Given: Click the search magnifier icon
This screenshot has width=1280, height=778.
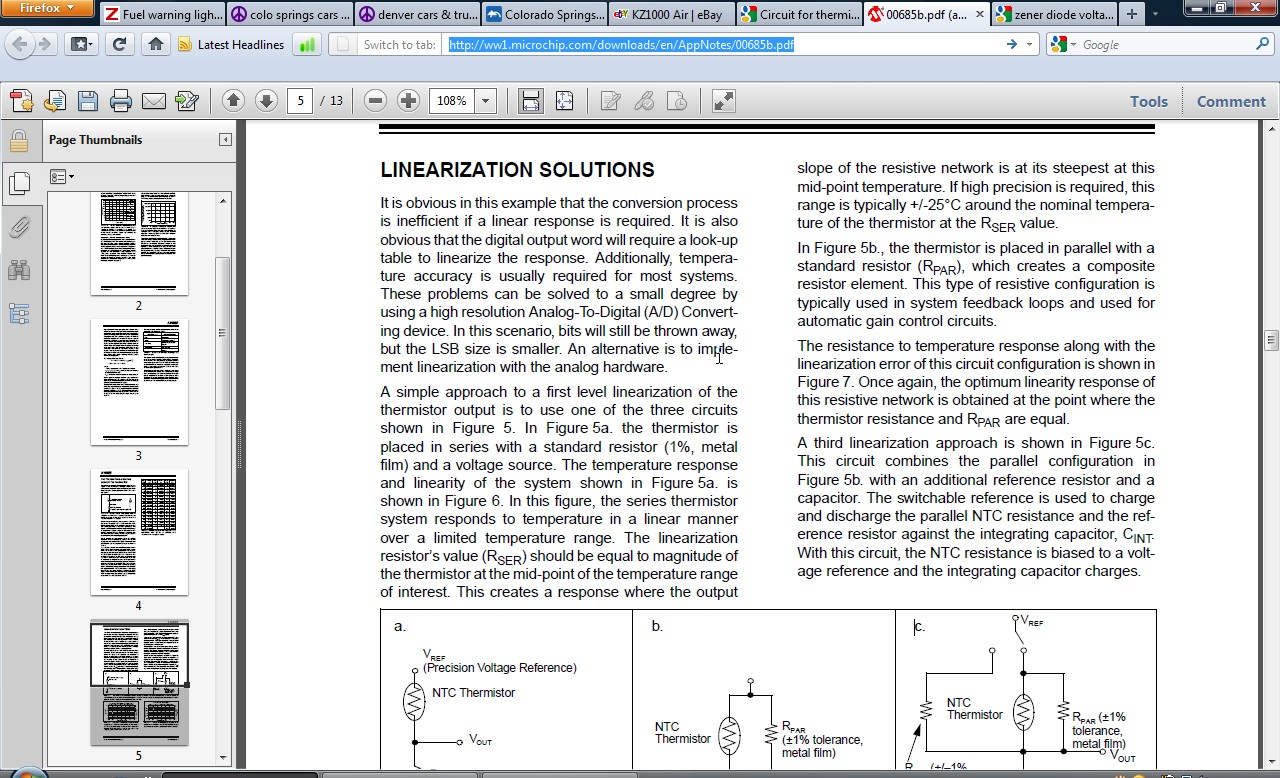Looking at the screenshot, I should (1262, 44).
